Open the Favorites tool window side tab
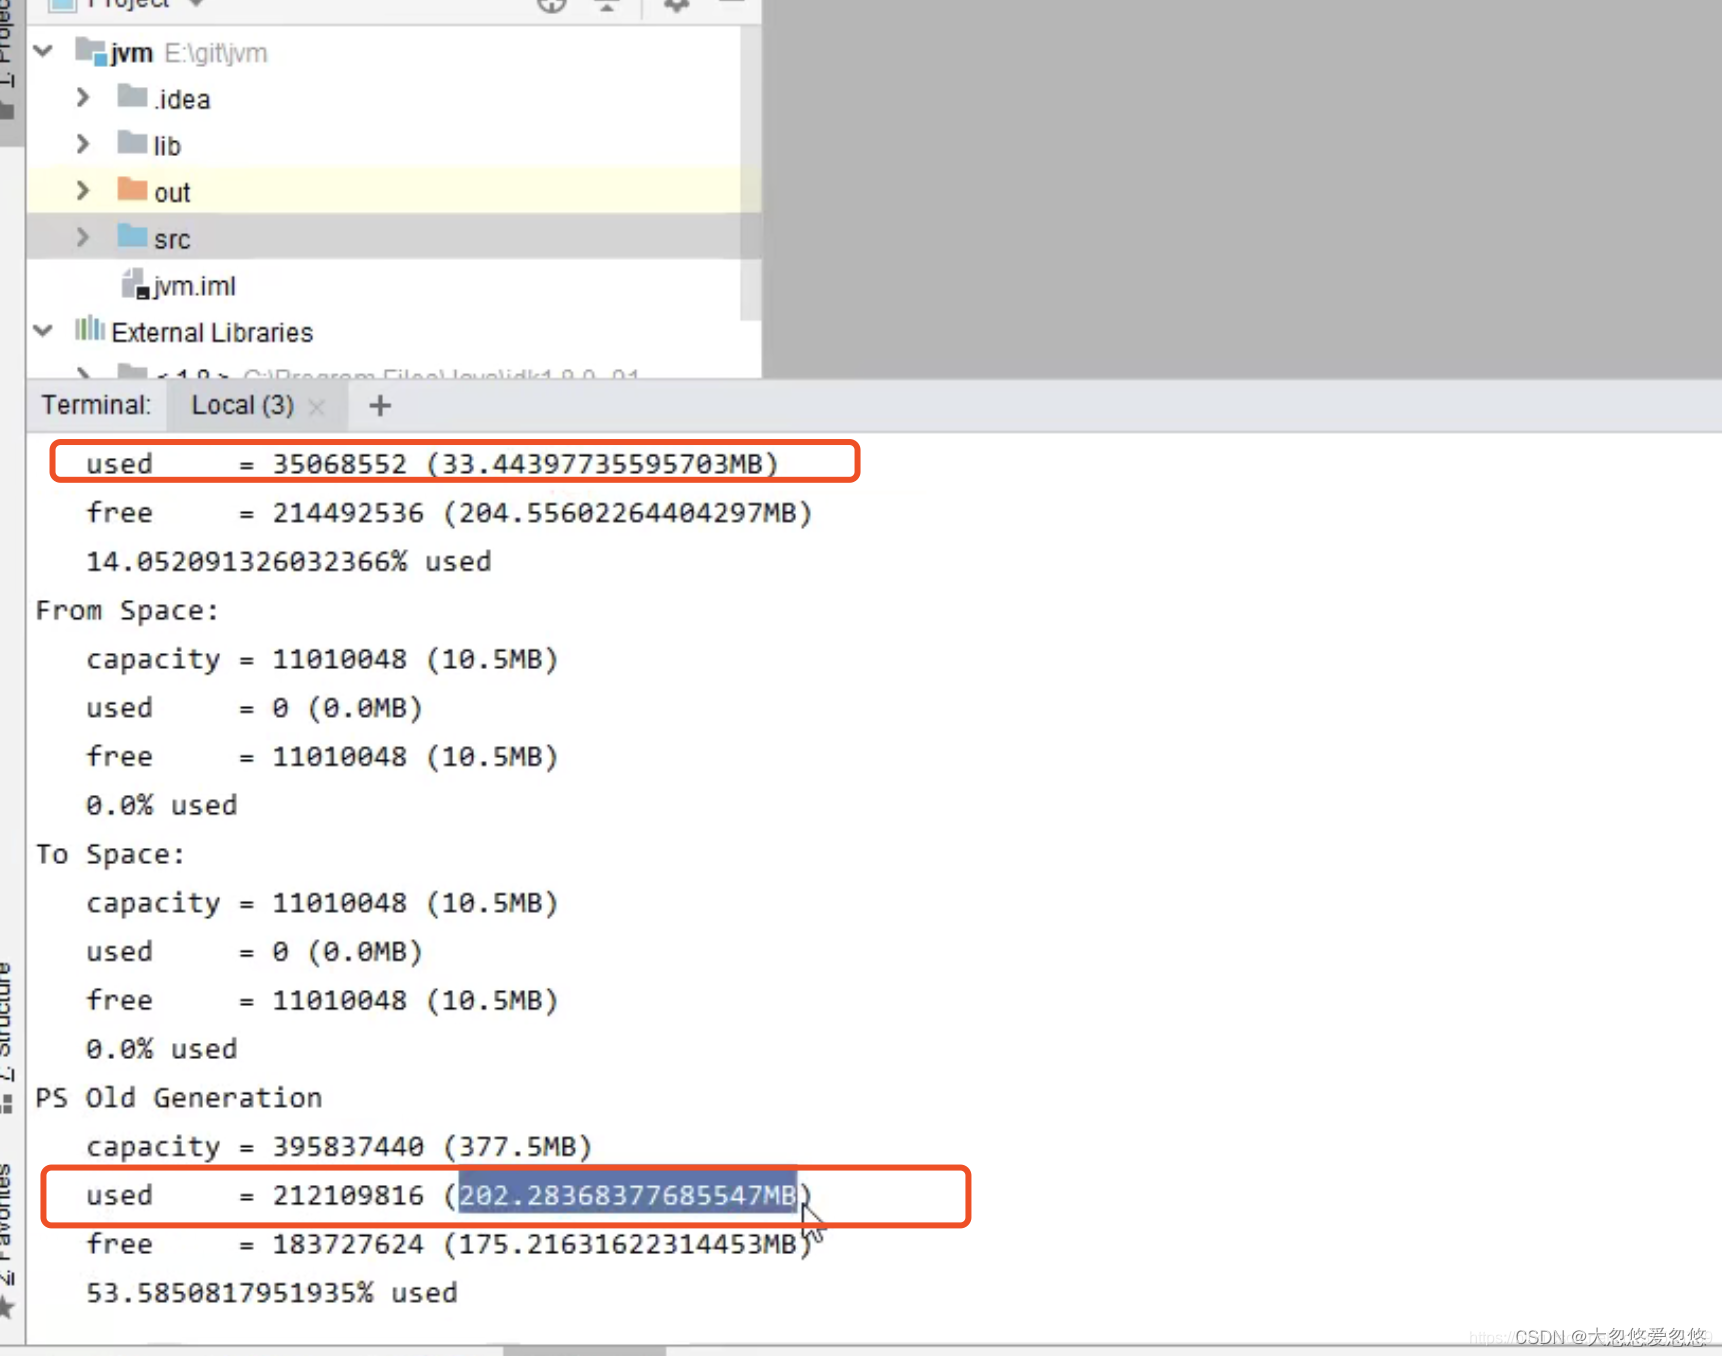 click(x=8, y=1240)
